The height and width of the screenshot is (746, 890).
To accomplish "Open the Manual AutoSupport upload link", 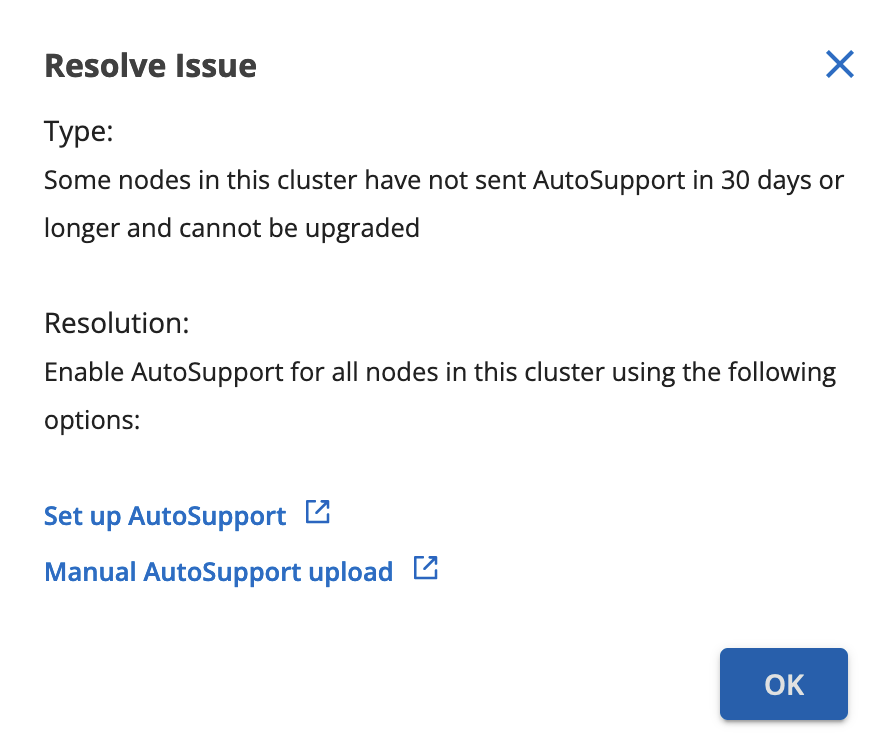I will [218, 572].
